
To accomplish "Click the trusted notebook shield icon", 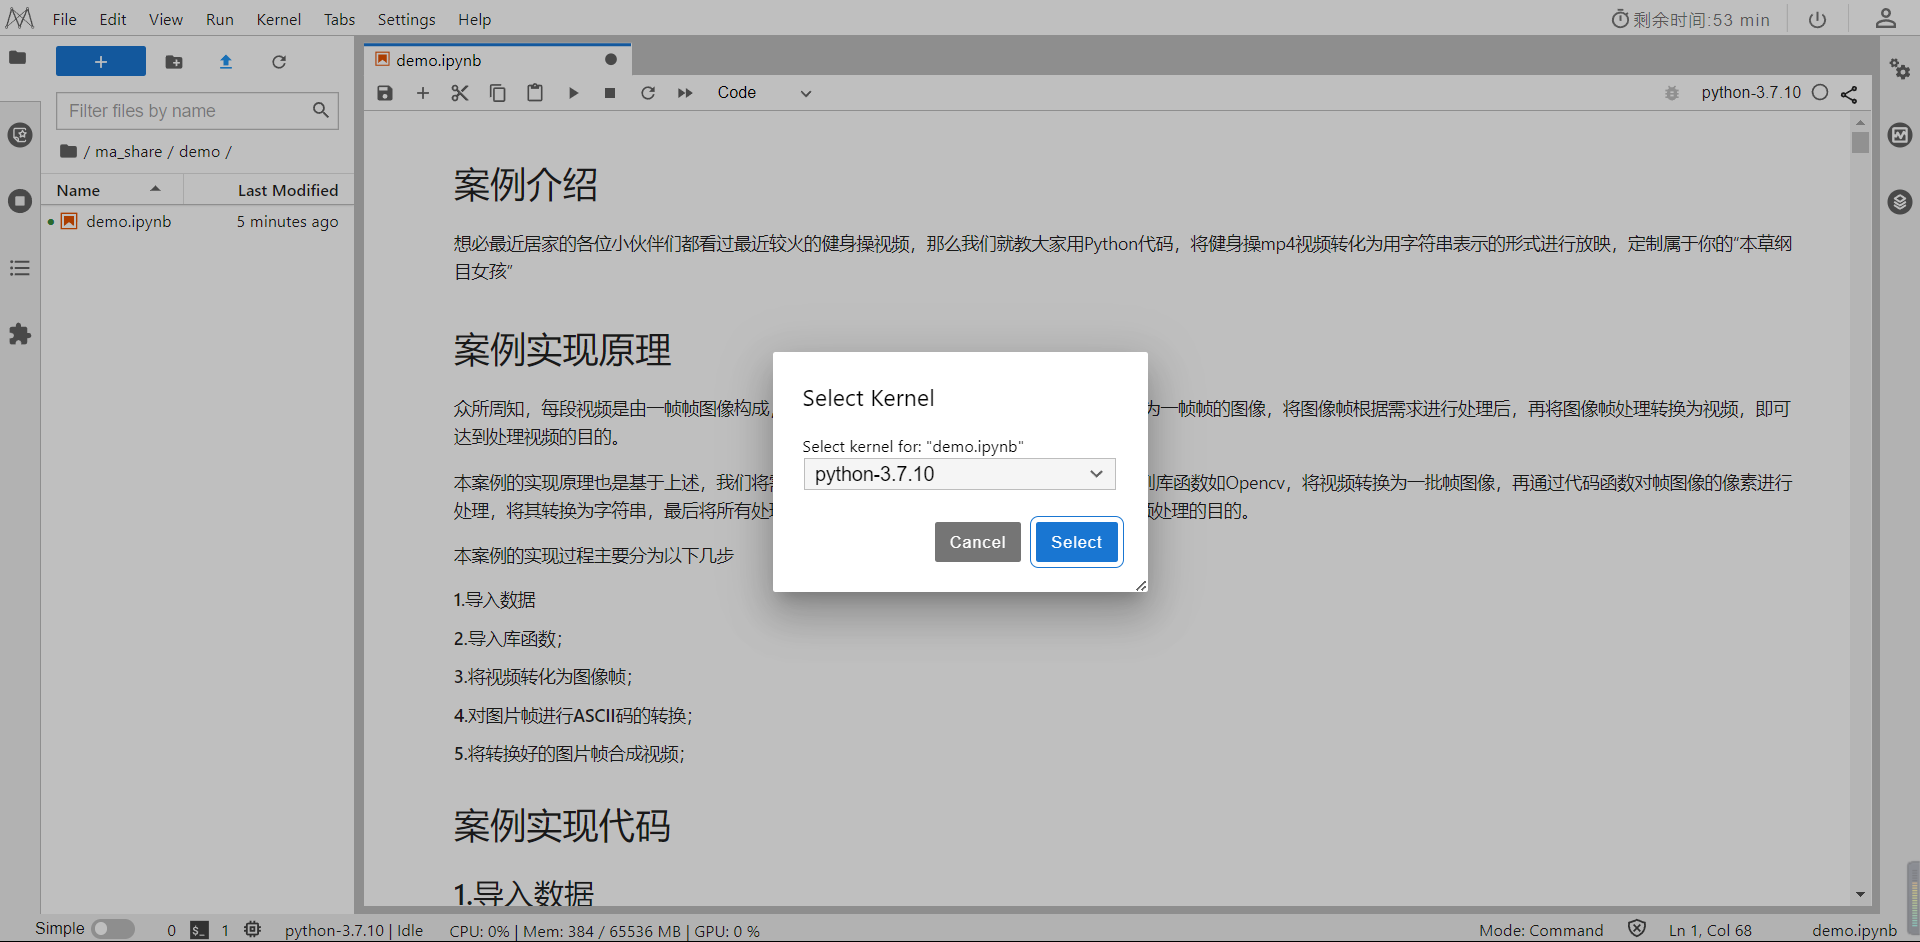I will pos(1637,929).
